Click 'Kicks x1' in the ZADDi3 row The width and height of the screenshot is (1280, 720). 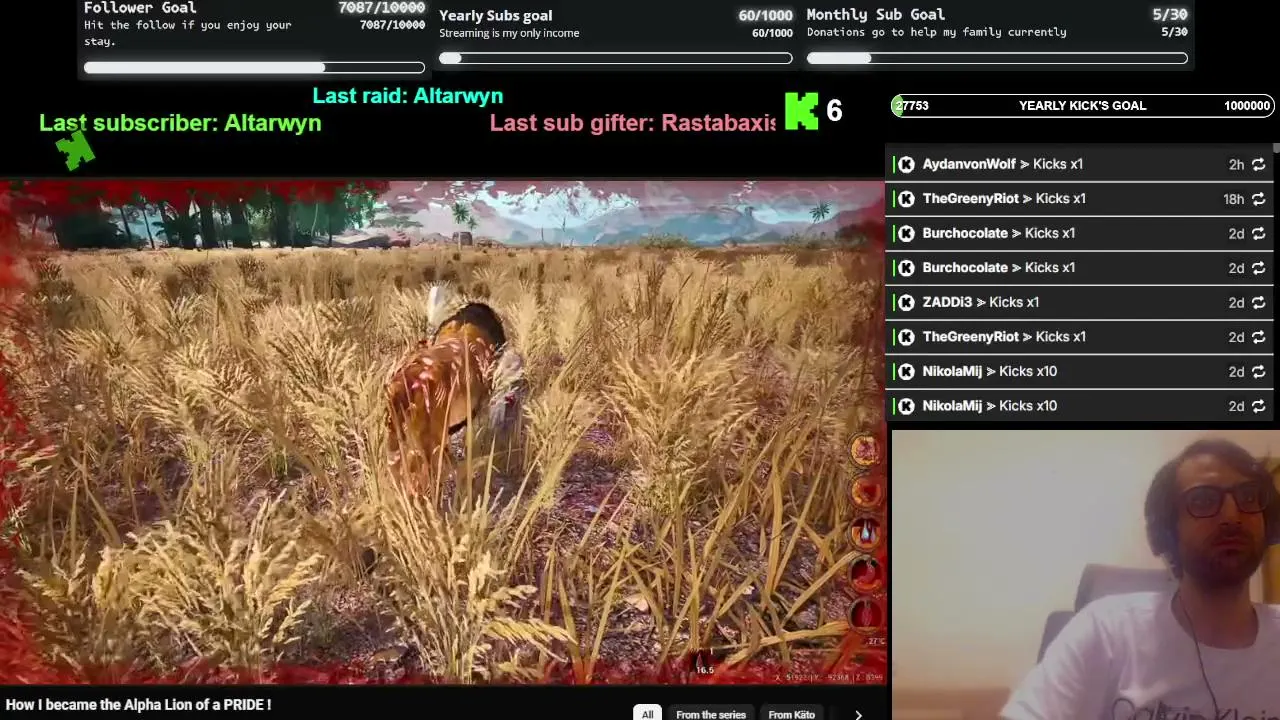[x=1014, y=302]
